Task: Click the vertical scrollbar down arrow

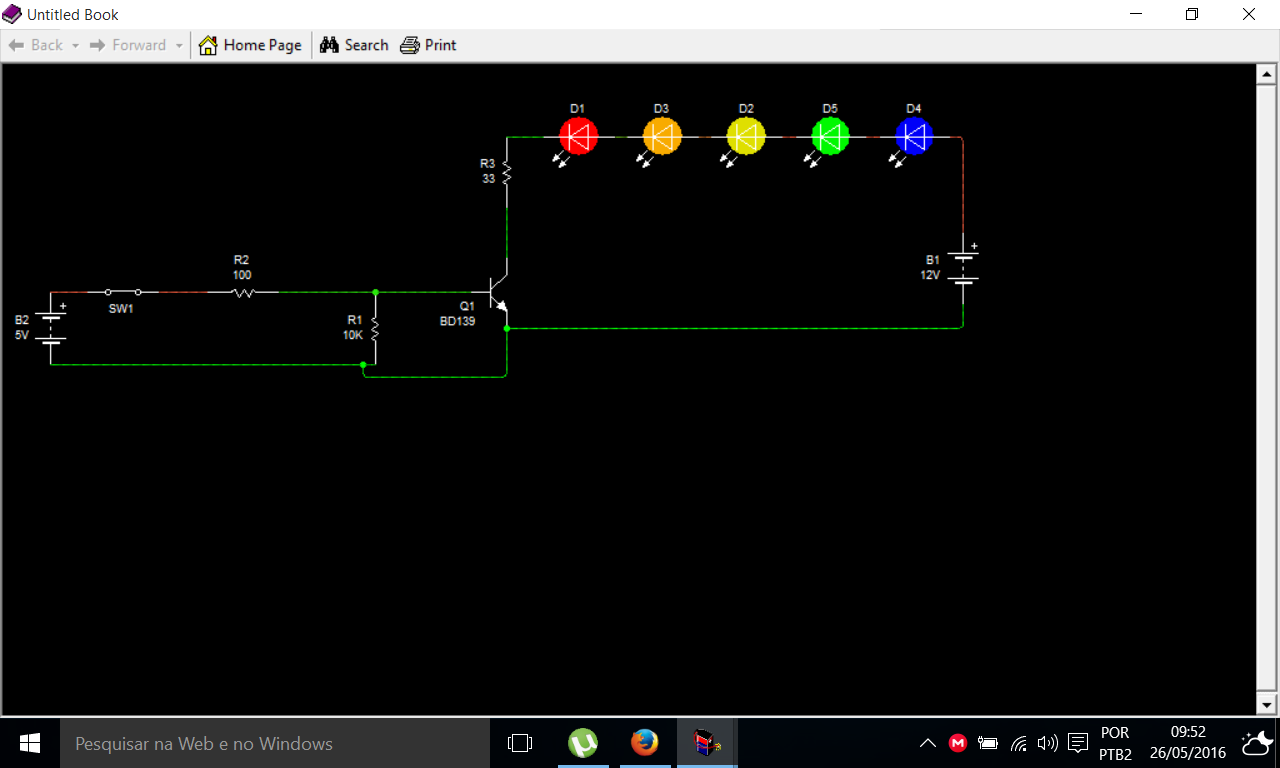Action: click(x=1266, y=703)
